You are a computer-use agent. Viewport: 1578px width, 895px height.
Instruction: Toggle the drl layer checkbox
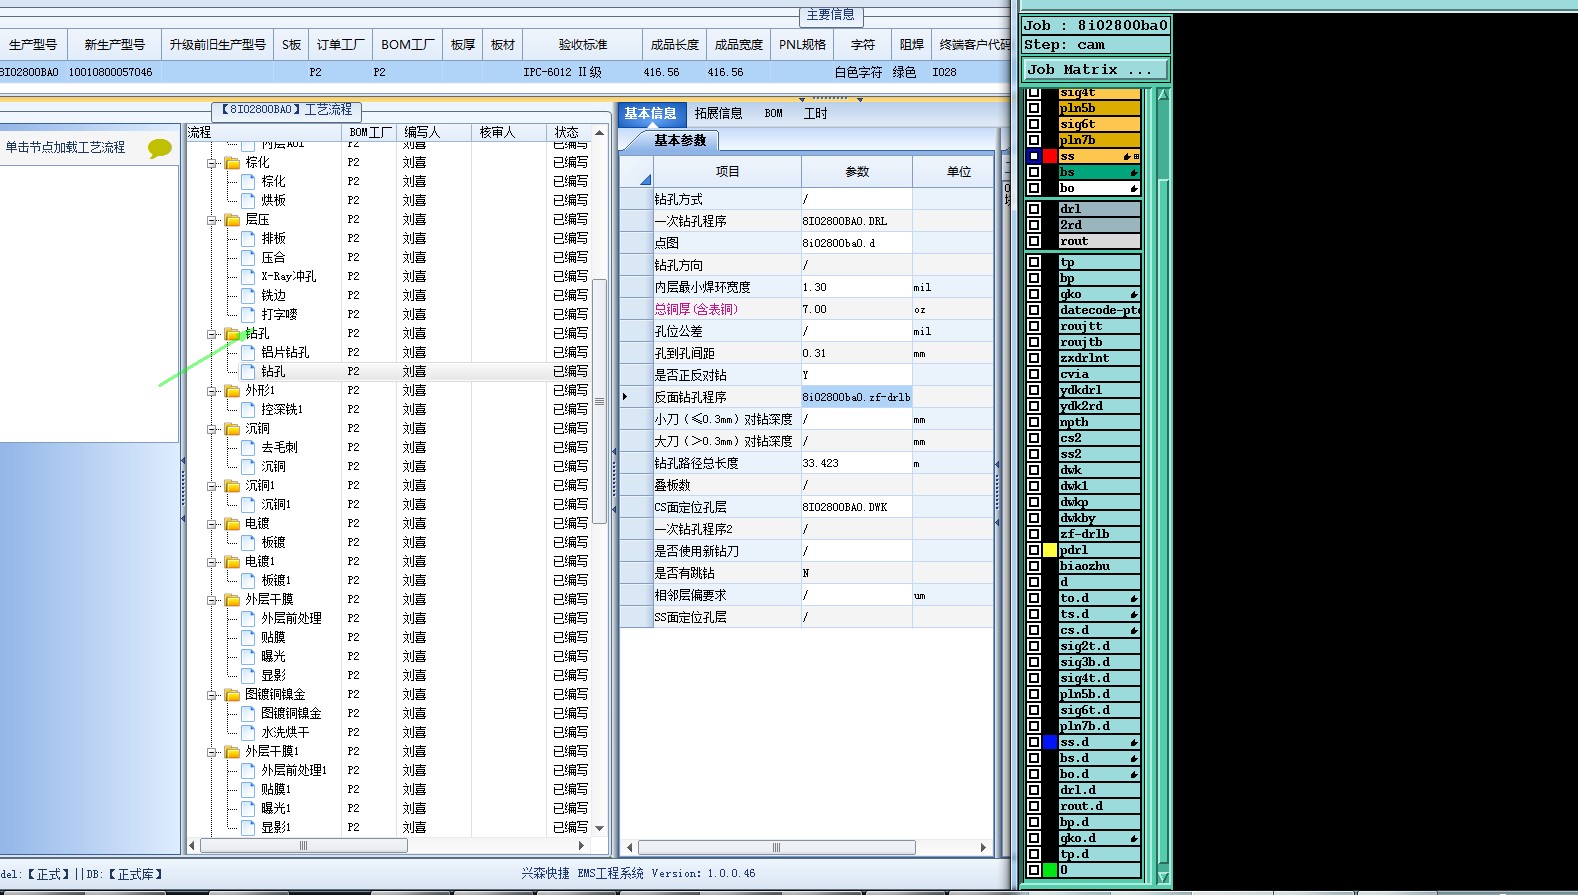coord(1034,209)
